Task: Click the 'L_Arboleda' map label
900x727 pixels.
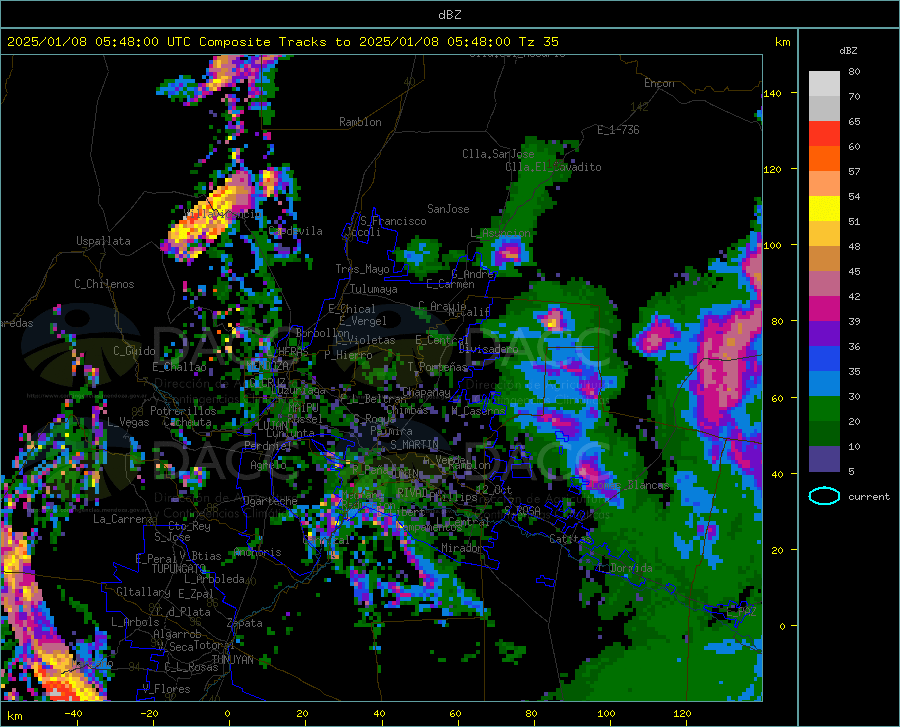Action: tap(214, 580)
